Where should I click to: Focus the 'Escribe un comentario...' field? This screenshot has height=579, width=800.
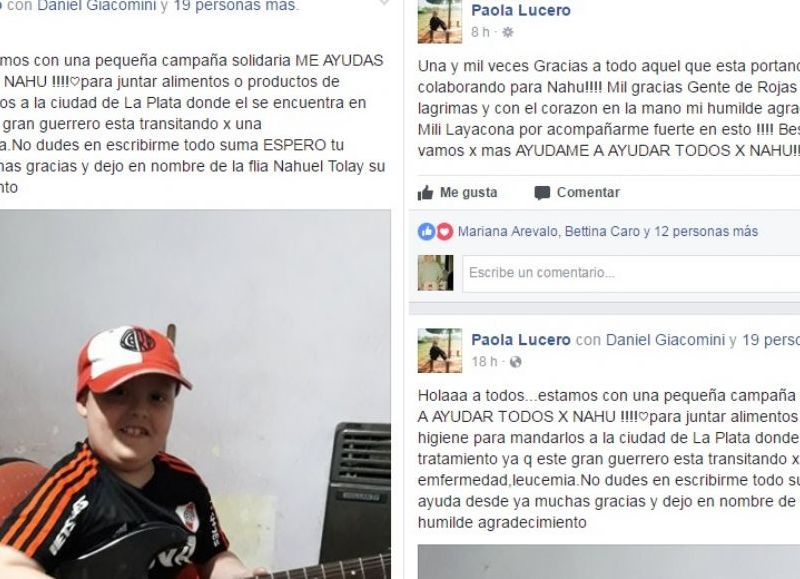pos(631,273)
